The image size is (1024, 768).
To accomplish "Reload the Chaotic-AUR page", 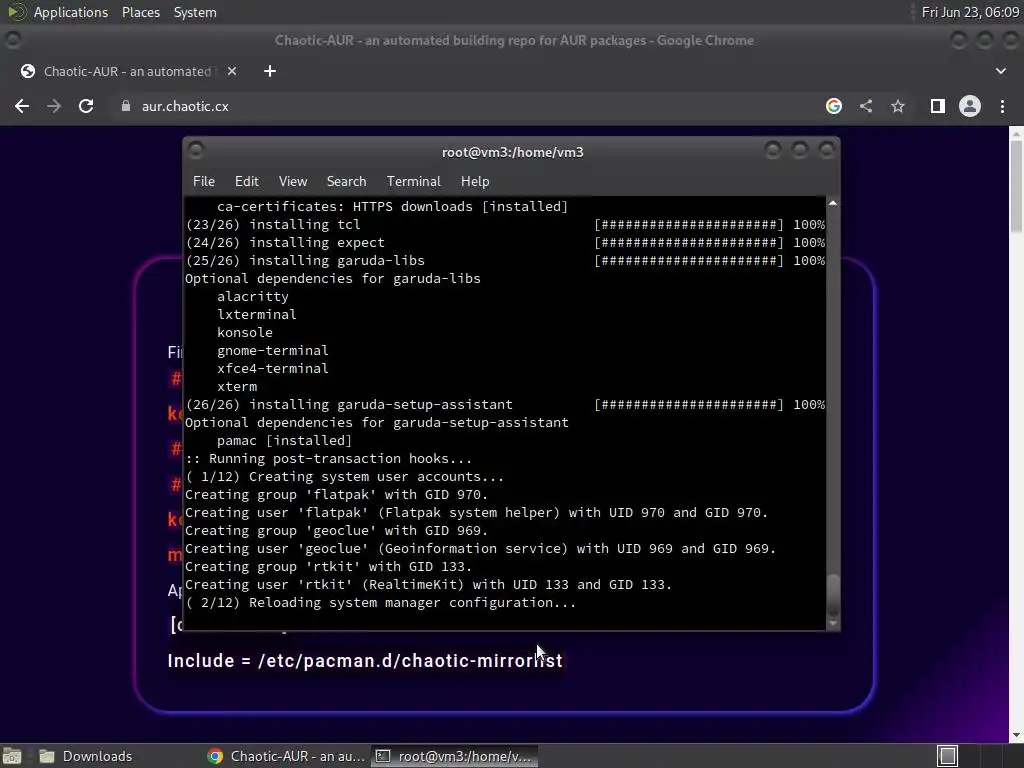I will [x=86, y=106].
